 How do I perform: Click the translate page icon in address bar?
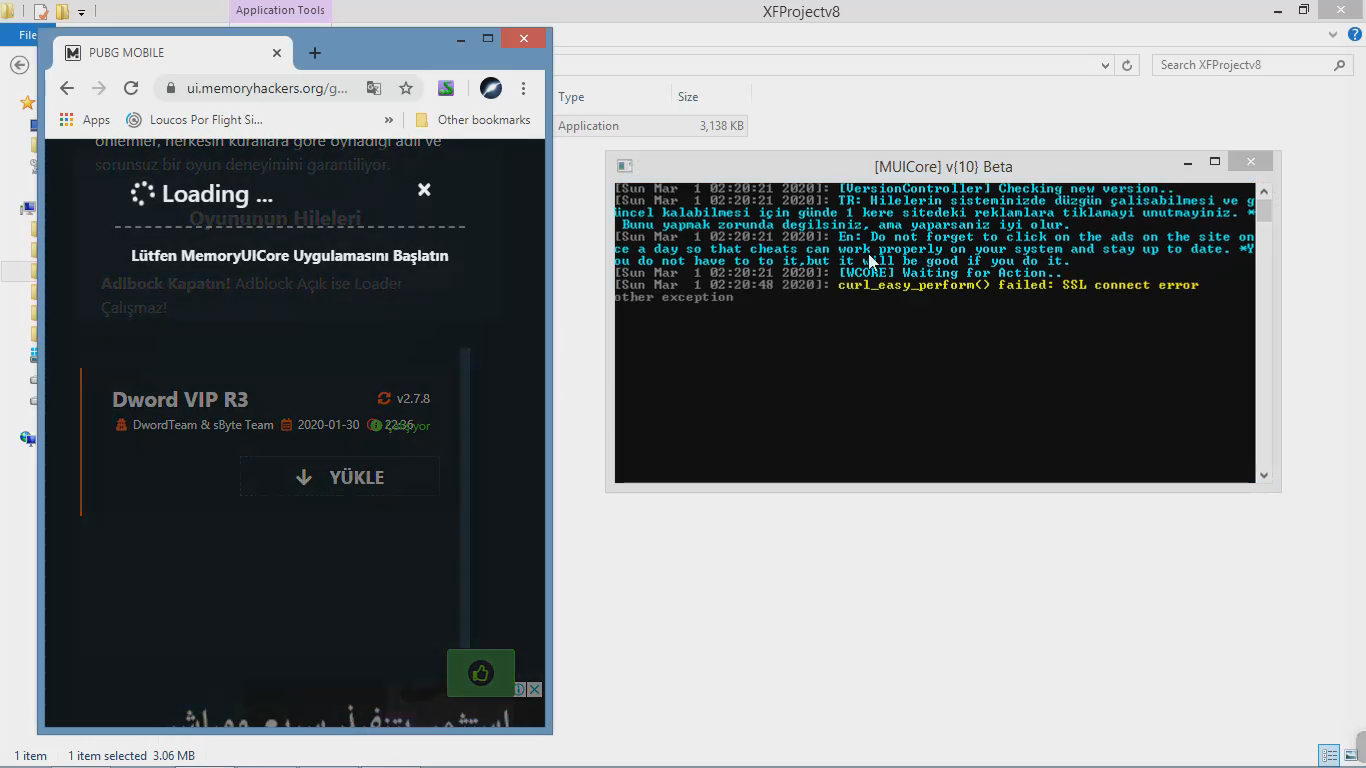tap(374, 88)
